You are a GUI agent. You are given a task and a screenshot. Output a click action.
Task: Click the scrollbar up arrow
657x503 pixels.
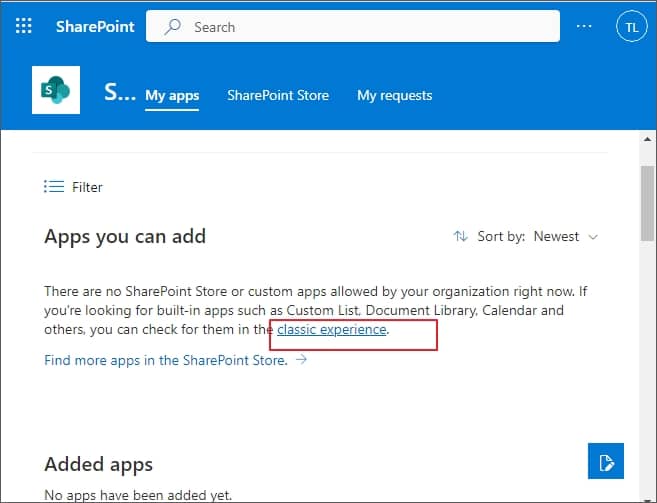[x=647, y=139]
